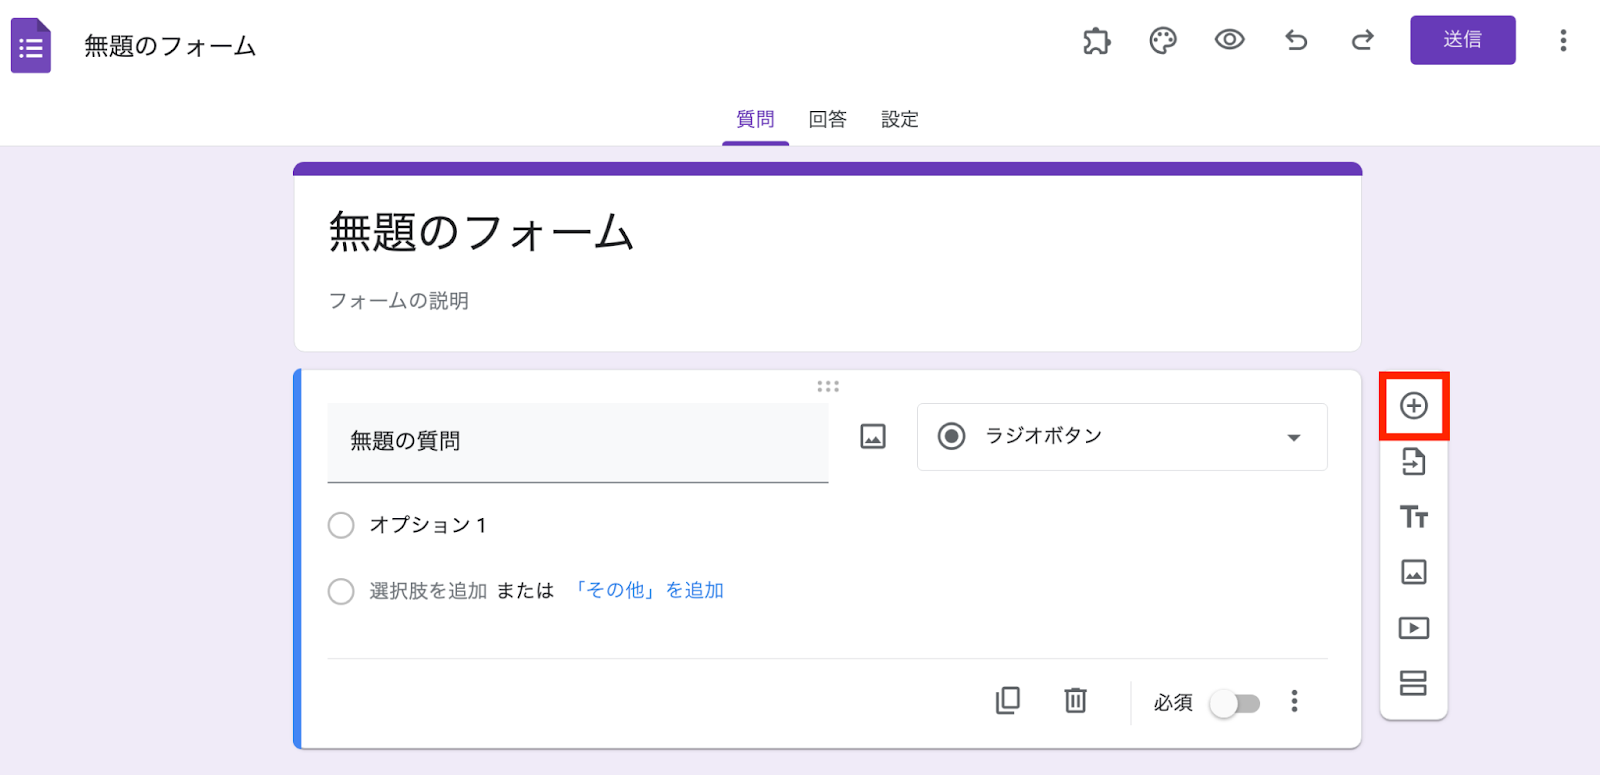The width and height of the screenshot is (1600, 775).
Task: Preview the form with the eye icon
Action: (x=1229, y=40)
